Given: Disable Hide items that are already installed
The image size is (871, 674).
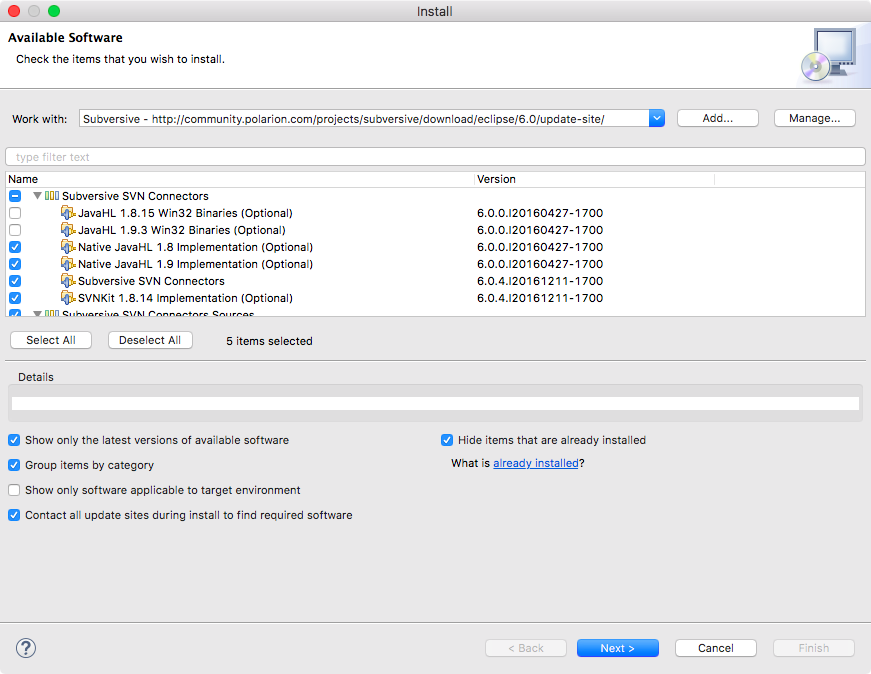Looking at the screenshot, I should coord(447,440).
